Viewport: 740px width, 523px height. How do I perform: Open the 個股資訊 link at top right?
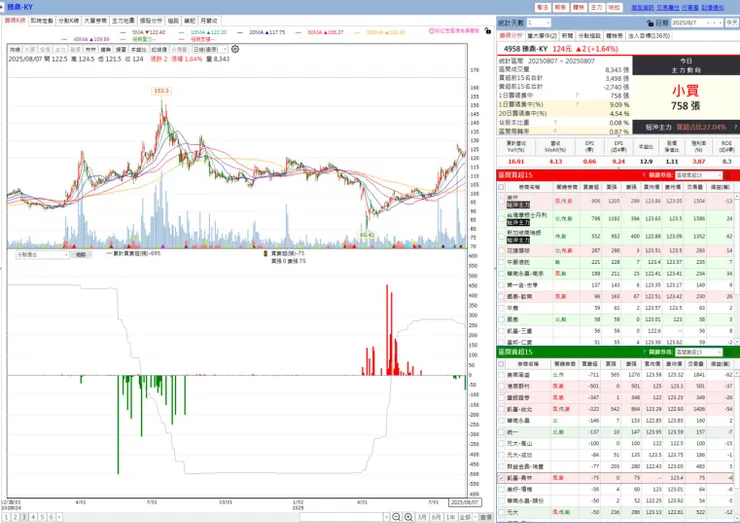click(643, 8)
